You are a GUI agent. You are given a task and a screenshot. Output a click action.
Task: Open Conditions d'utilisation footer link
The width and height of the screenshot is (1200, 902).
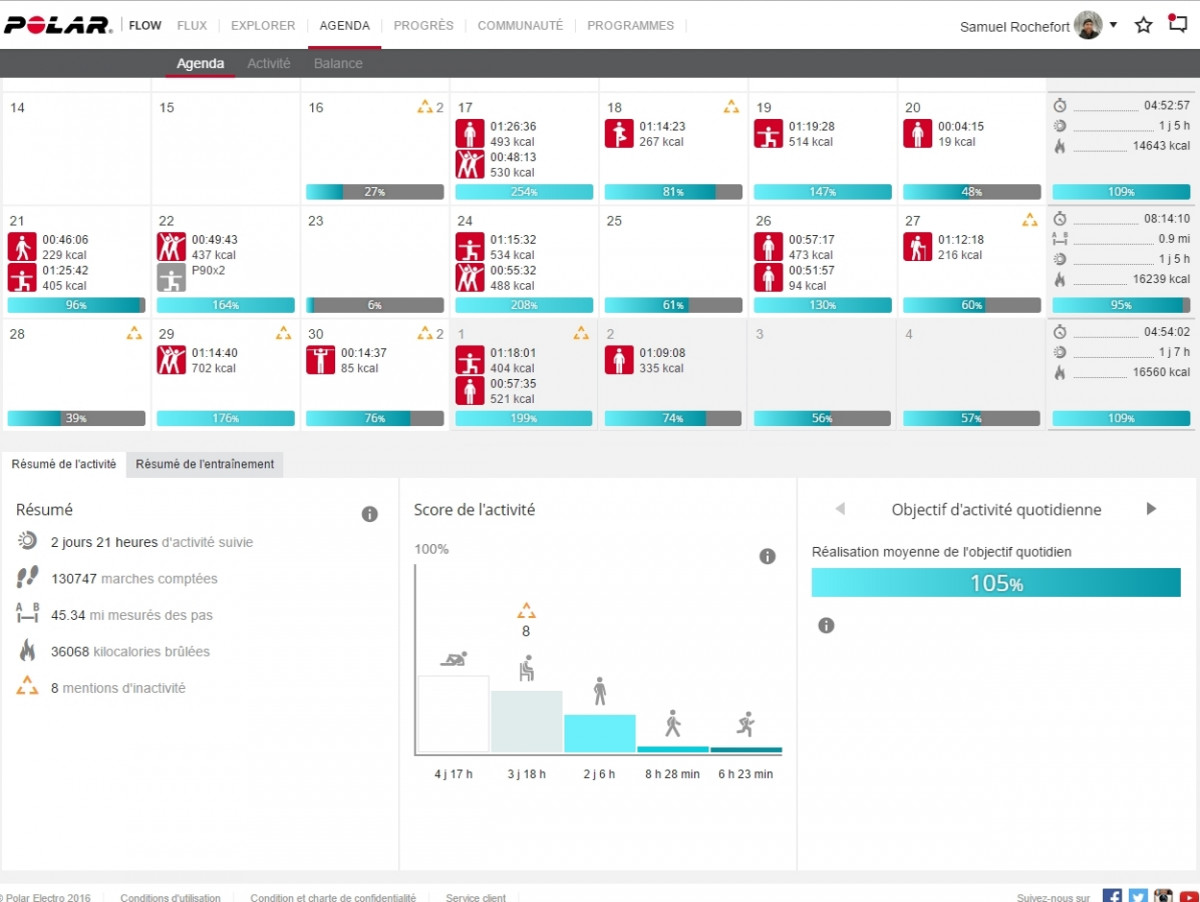click(x=170, y=897)
